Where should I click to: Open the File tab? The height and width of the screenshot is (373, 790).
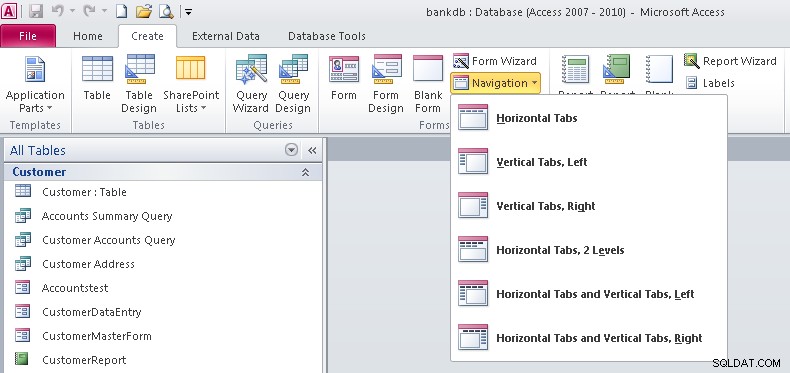pos(28,36)
